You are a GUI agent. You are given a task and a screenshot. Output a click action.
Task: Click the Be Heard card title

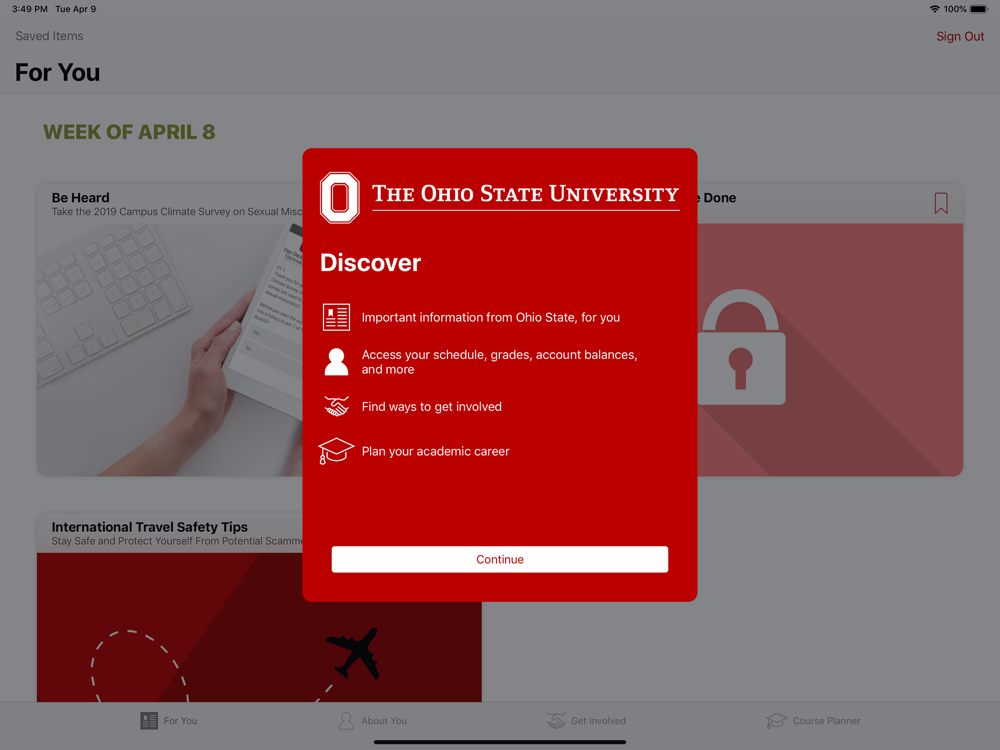click(x=80, y=198)
